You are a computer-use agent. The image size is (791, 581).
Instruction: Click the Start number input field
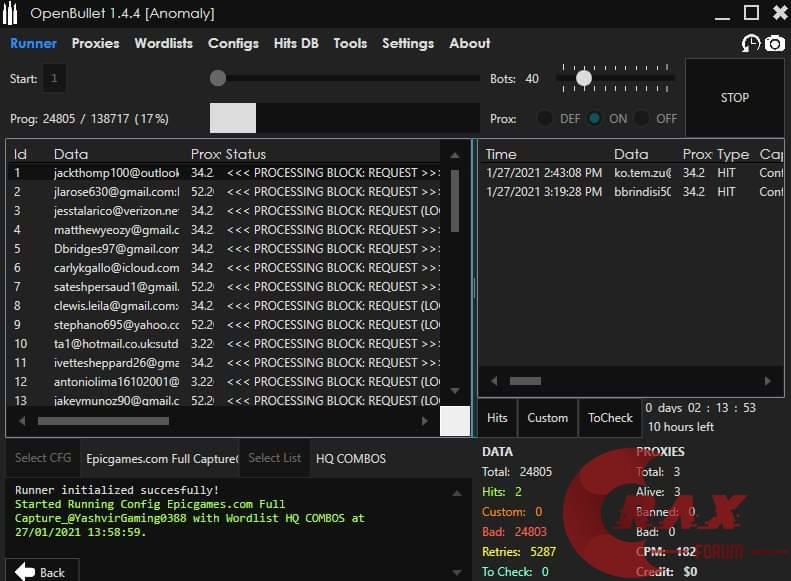coord(54,78)
